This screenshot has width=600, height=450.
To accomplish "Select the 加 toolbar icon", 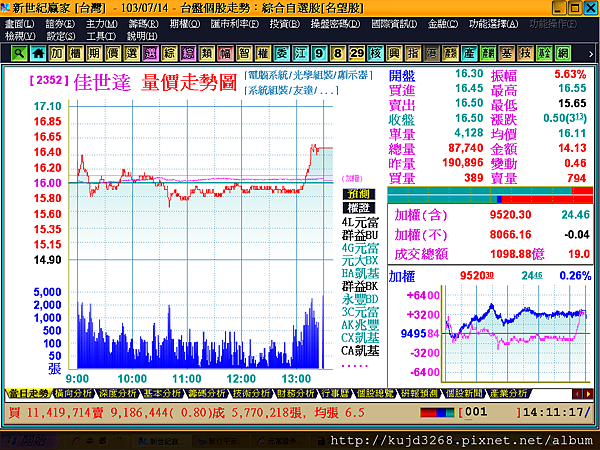I will pyautogui.click(x=57, y=53).
